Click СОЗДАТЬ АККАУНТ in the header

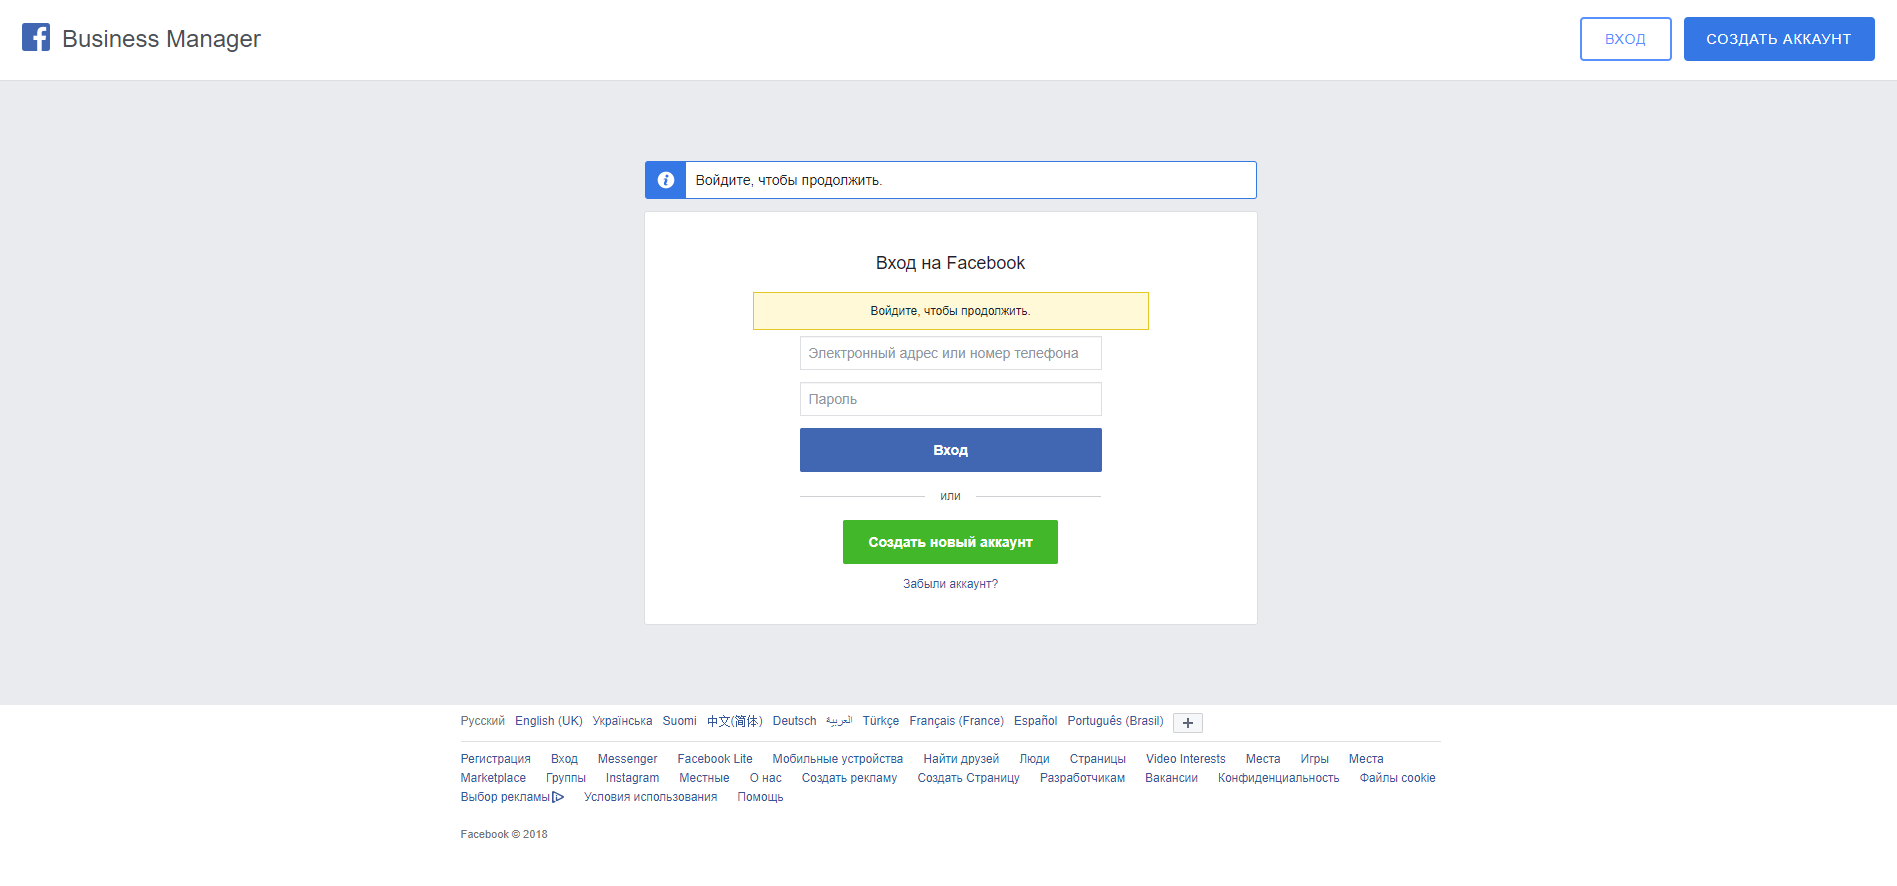[x=1778, y=39]
